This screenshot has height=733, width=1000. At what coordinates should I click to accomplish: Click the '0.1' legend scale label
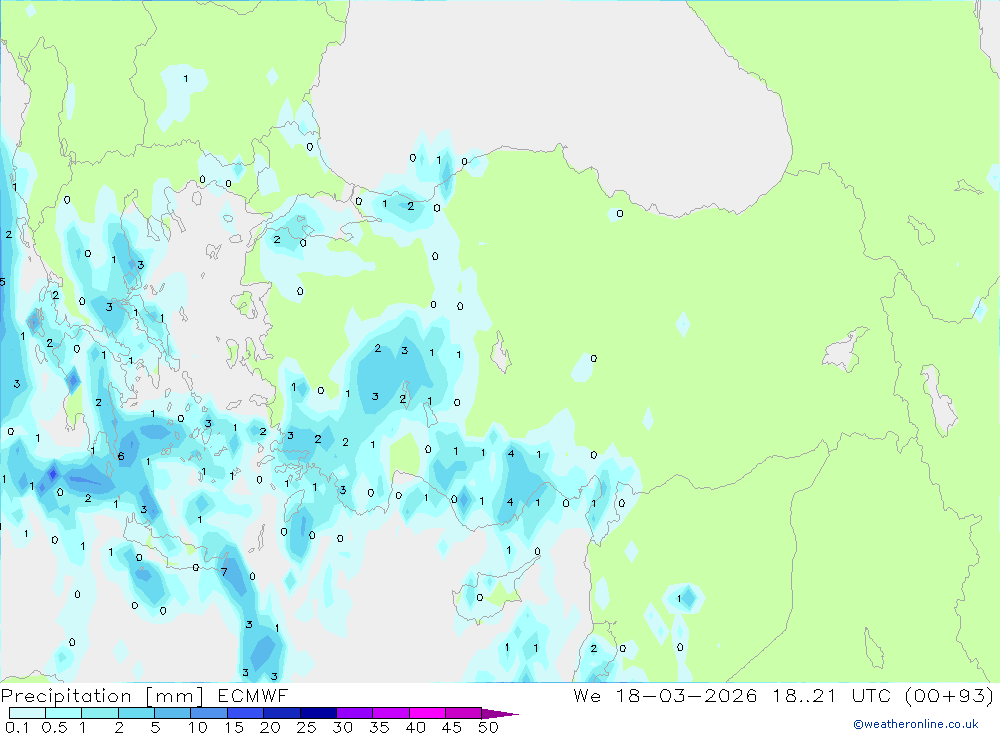[x=17, y=727]
